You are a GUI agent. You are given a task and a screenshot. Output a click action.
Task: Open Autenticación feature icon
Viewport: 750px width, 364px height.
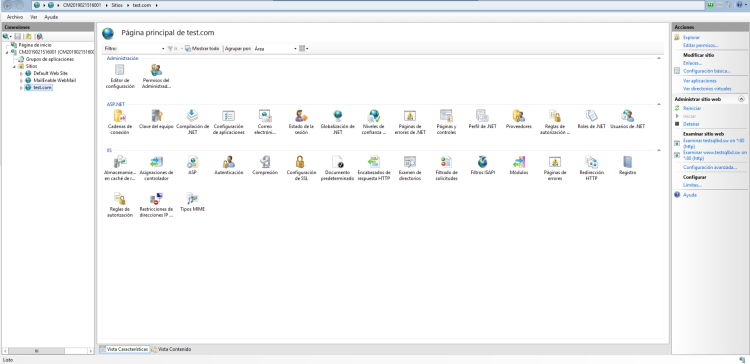click(x=229, y=165)
